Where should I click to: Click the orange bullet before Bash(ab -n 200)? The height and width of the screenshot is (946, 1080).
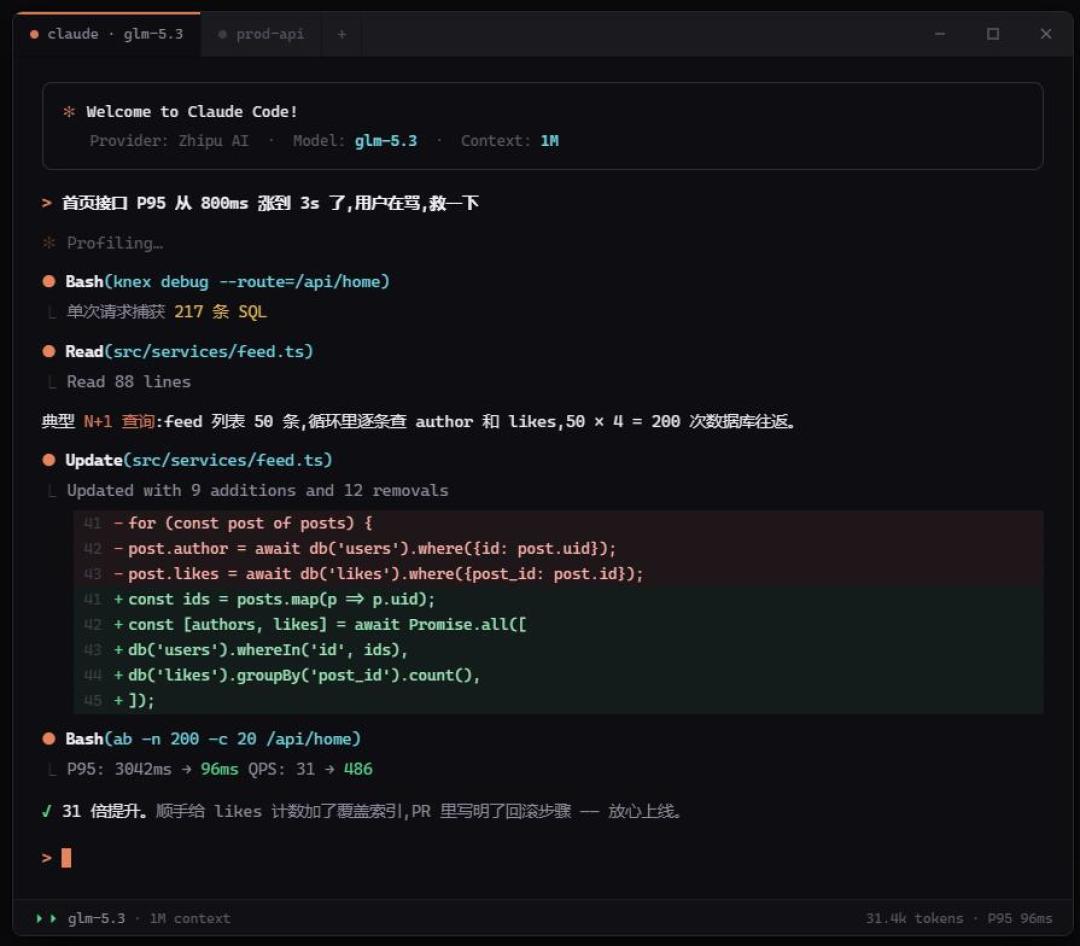point(49,739)
